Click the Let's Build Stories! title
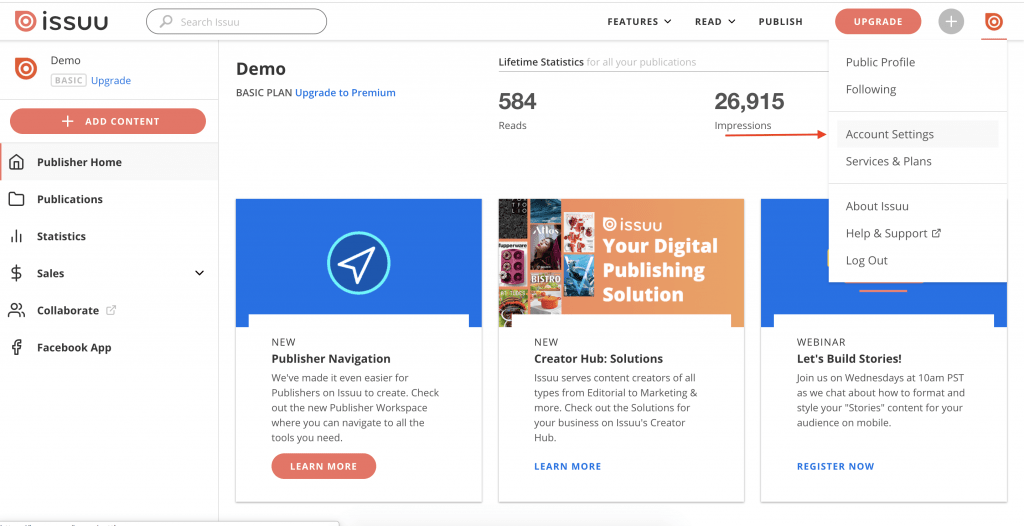1024x526 pixels. pos(849,359)
